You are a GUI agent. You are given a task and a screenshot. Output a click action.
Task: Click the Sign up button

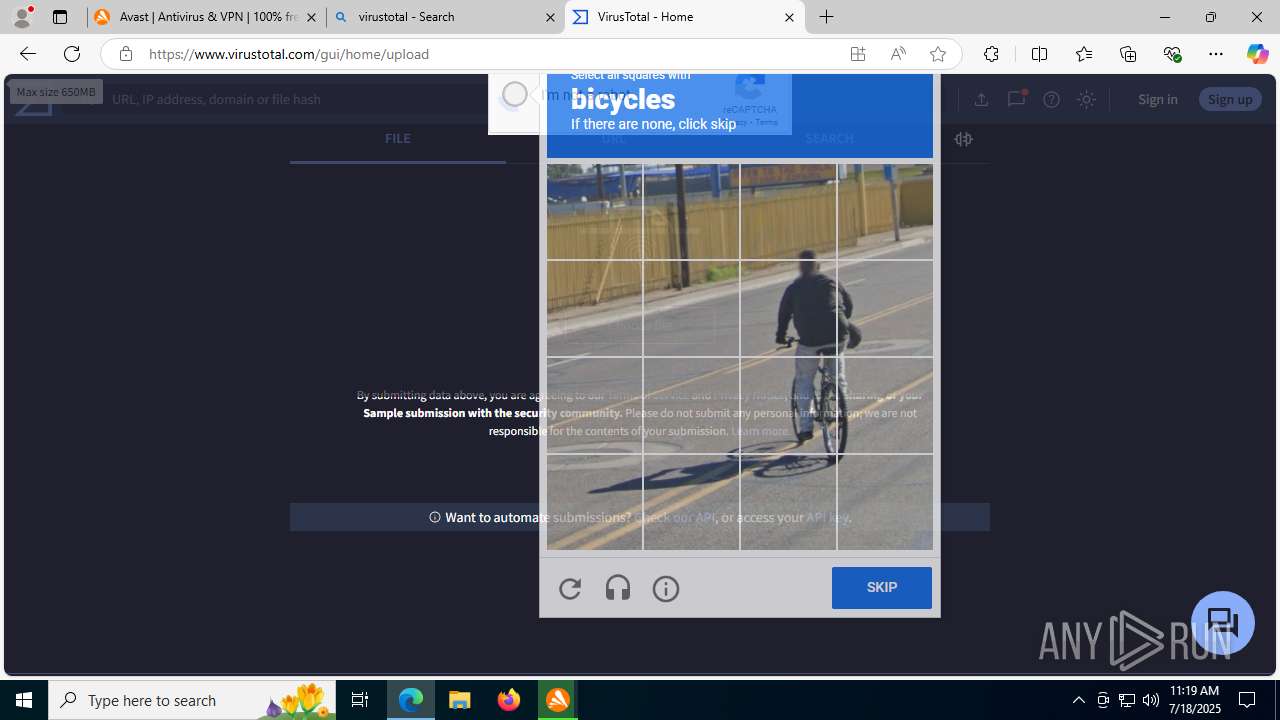click(1230, 99)
